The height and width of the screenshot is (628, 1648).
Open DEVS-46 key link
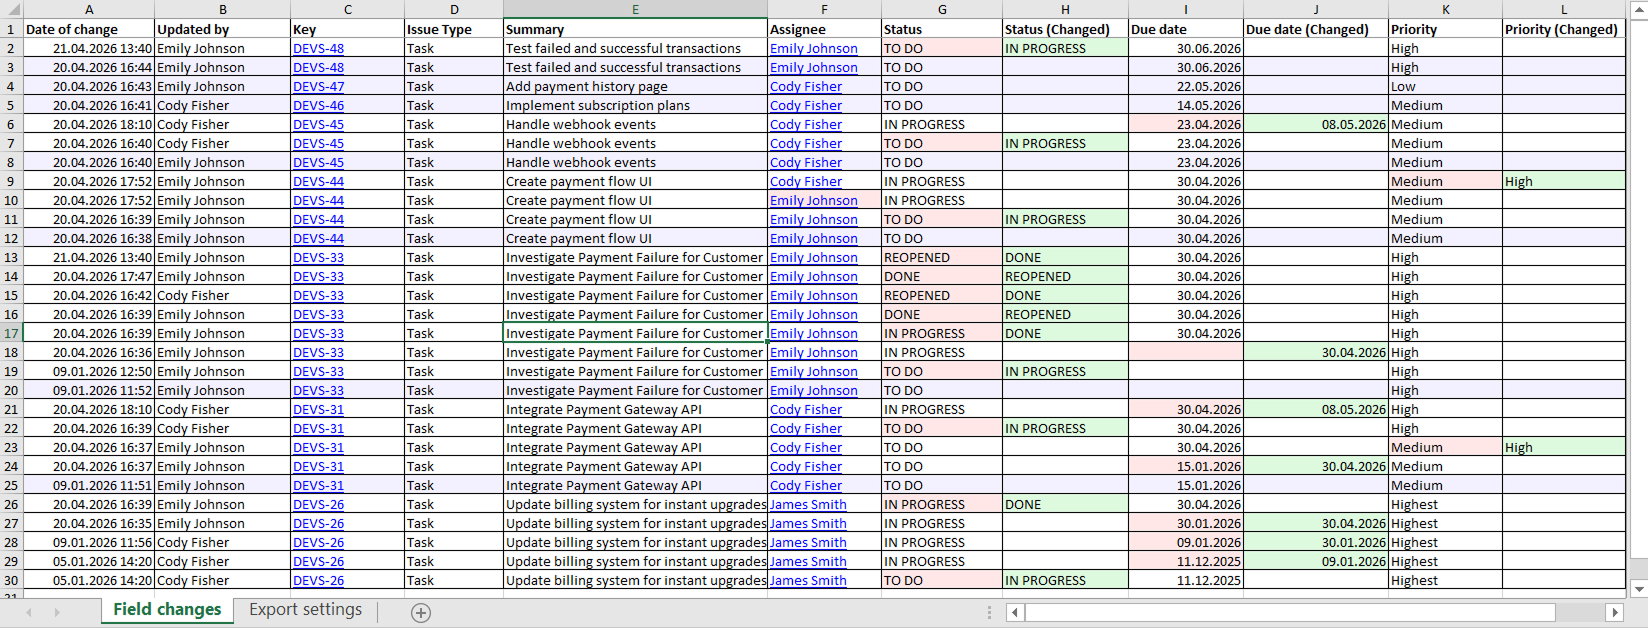[x=318, y=105]
